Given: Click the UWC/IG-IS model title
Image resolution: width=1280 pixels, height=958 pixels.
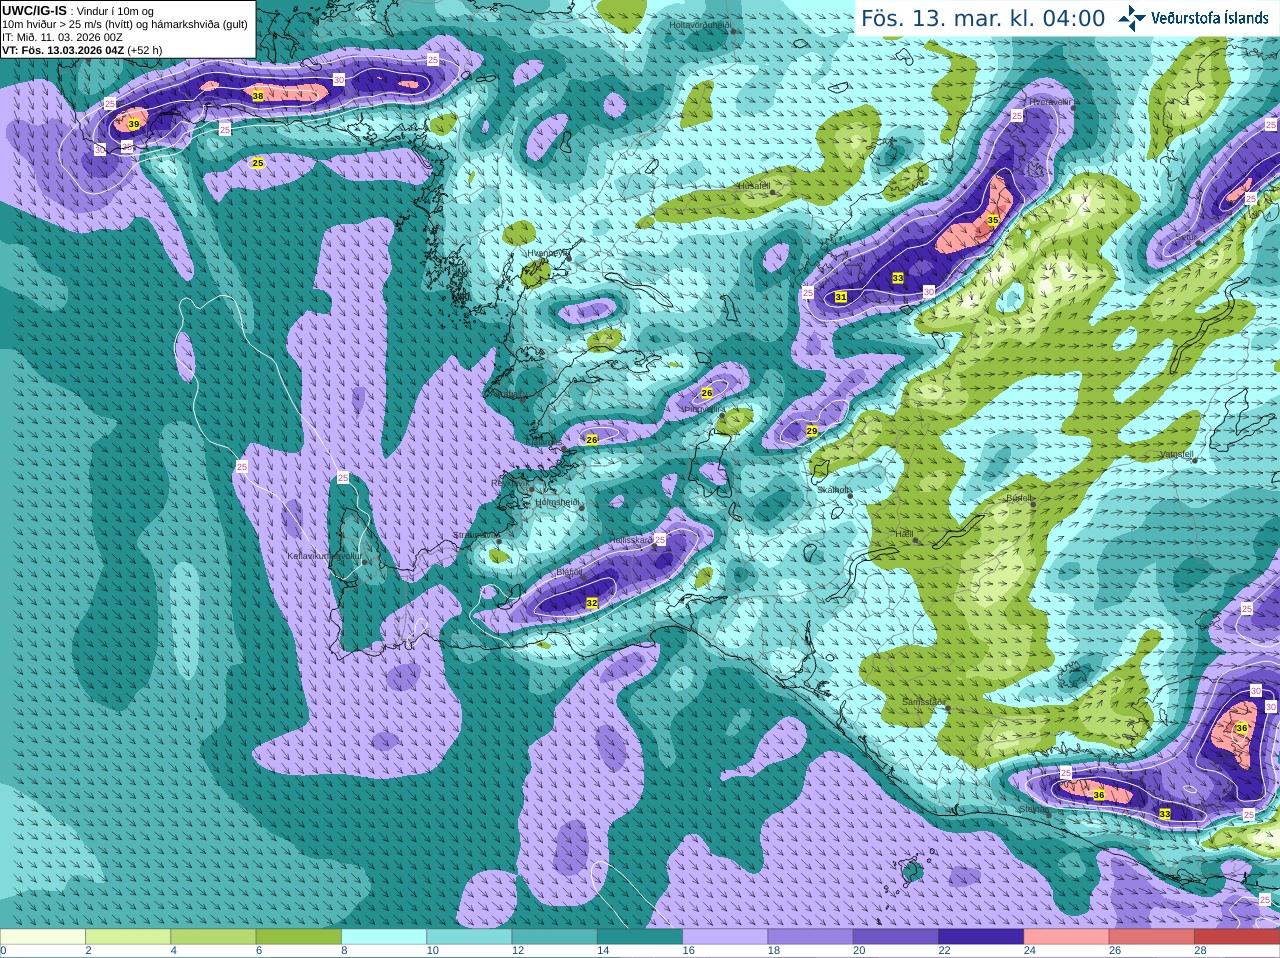Looking at the screenshot, I should 34,10.
